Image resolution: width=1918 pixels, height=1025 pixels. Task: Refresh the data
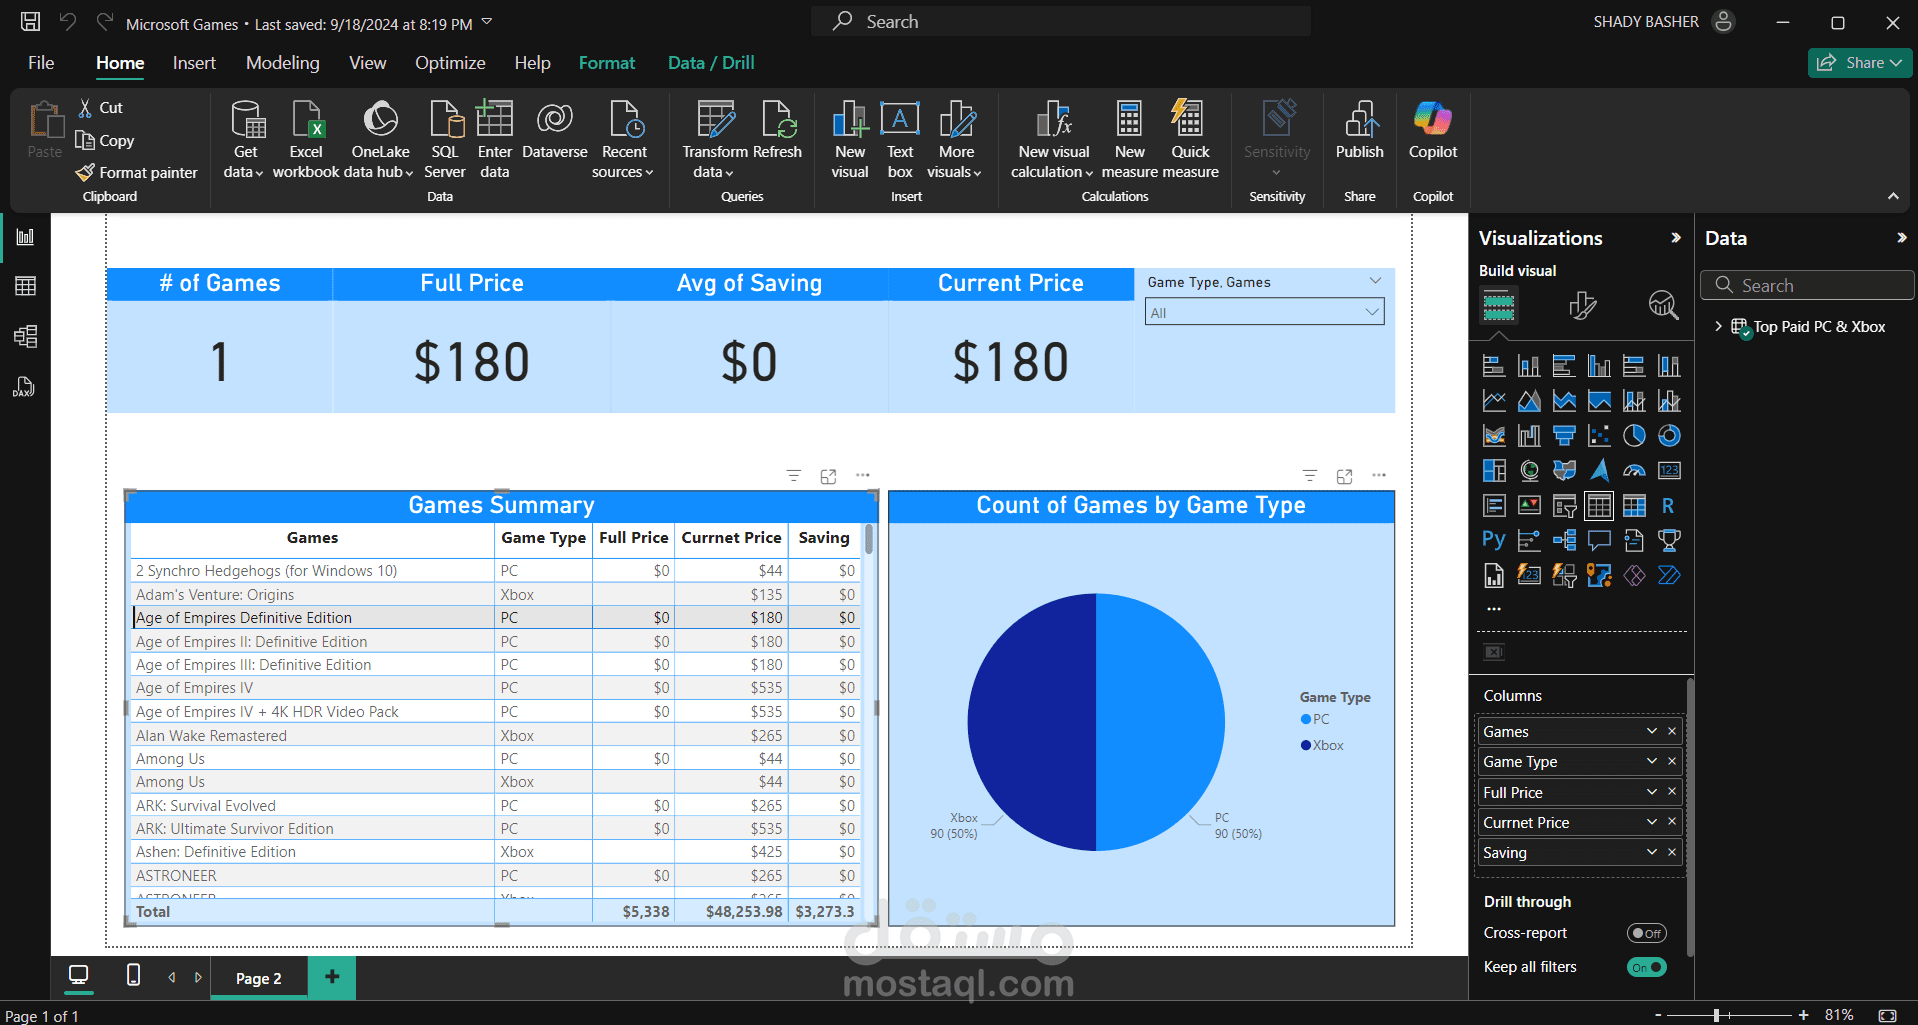tap(778, 130)
